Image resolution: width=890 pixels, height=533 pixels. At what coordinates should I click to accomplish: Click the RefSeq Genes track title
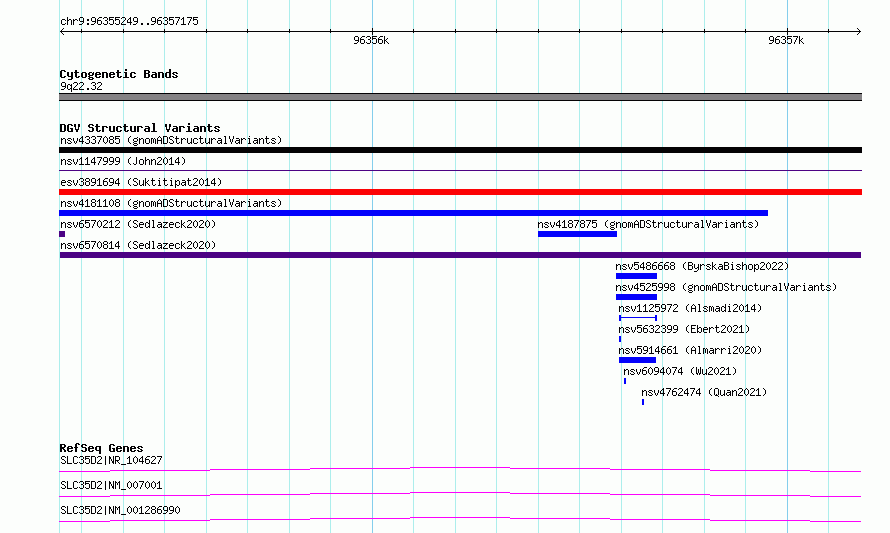coord(101,448)
